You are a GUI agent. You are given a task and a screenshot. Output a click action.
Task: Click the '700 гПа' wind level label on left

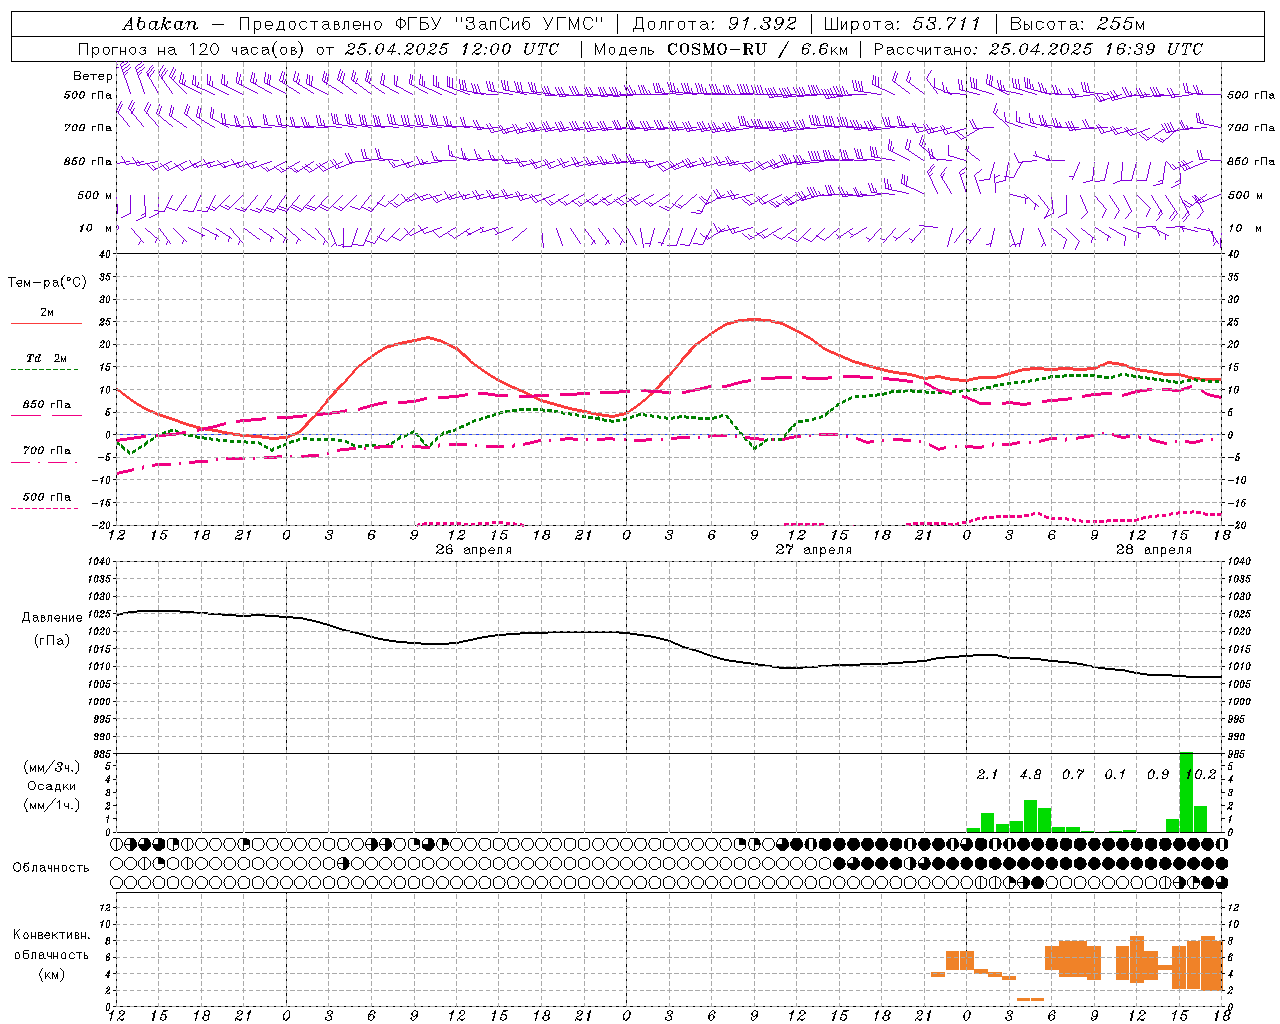(88, 128)
